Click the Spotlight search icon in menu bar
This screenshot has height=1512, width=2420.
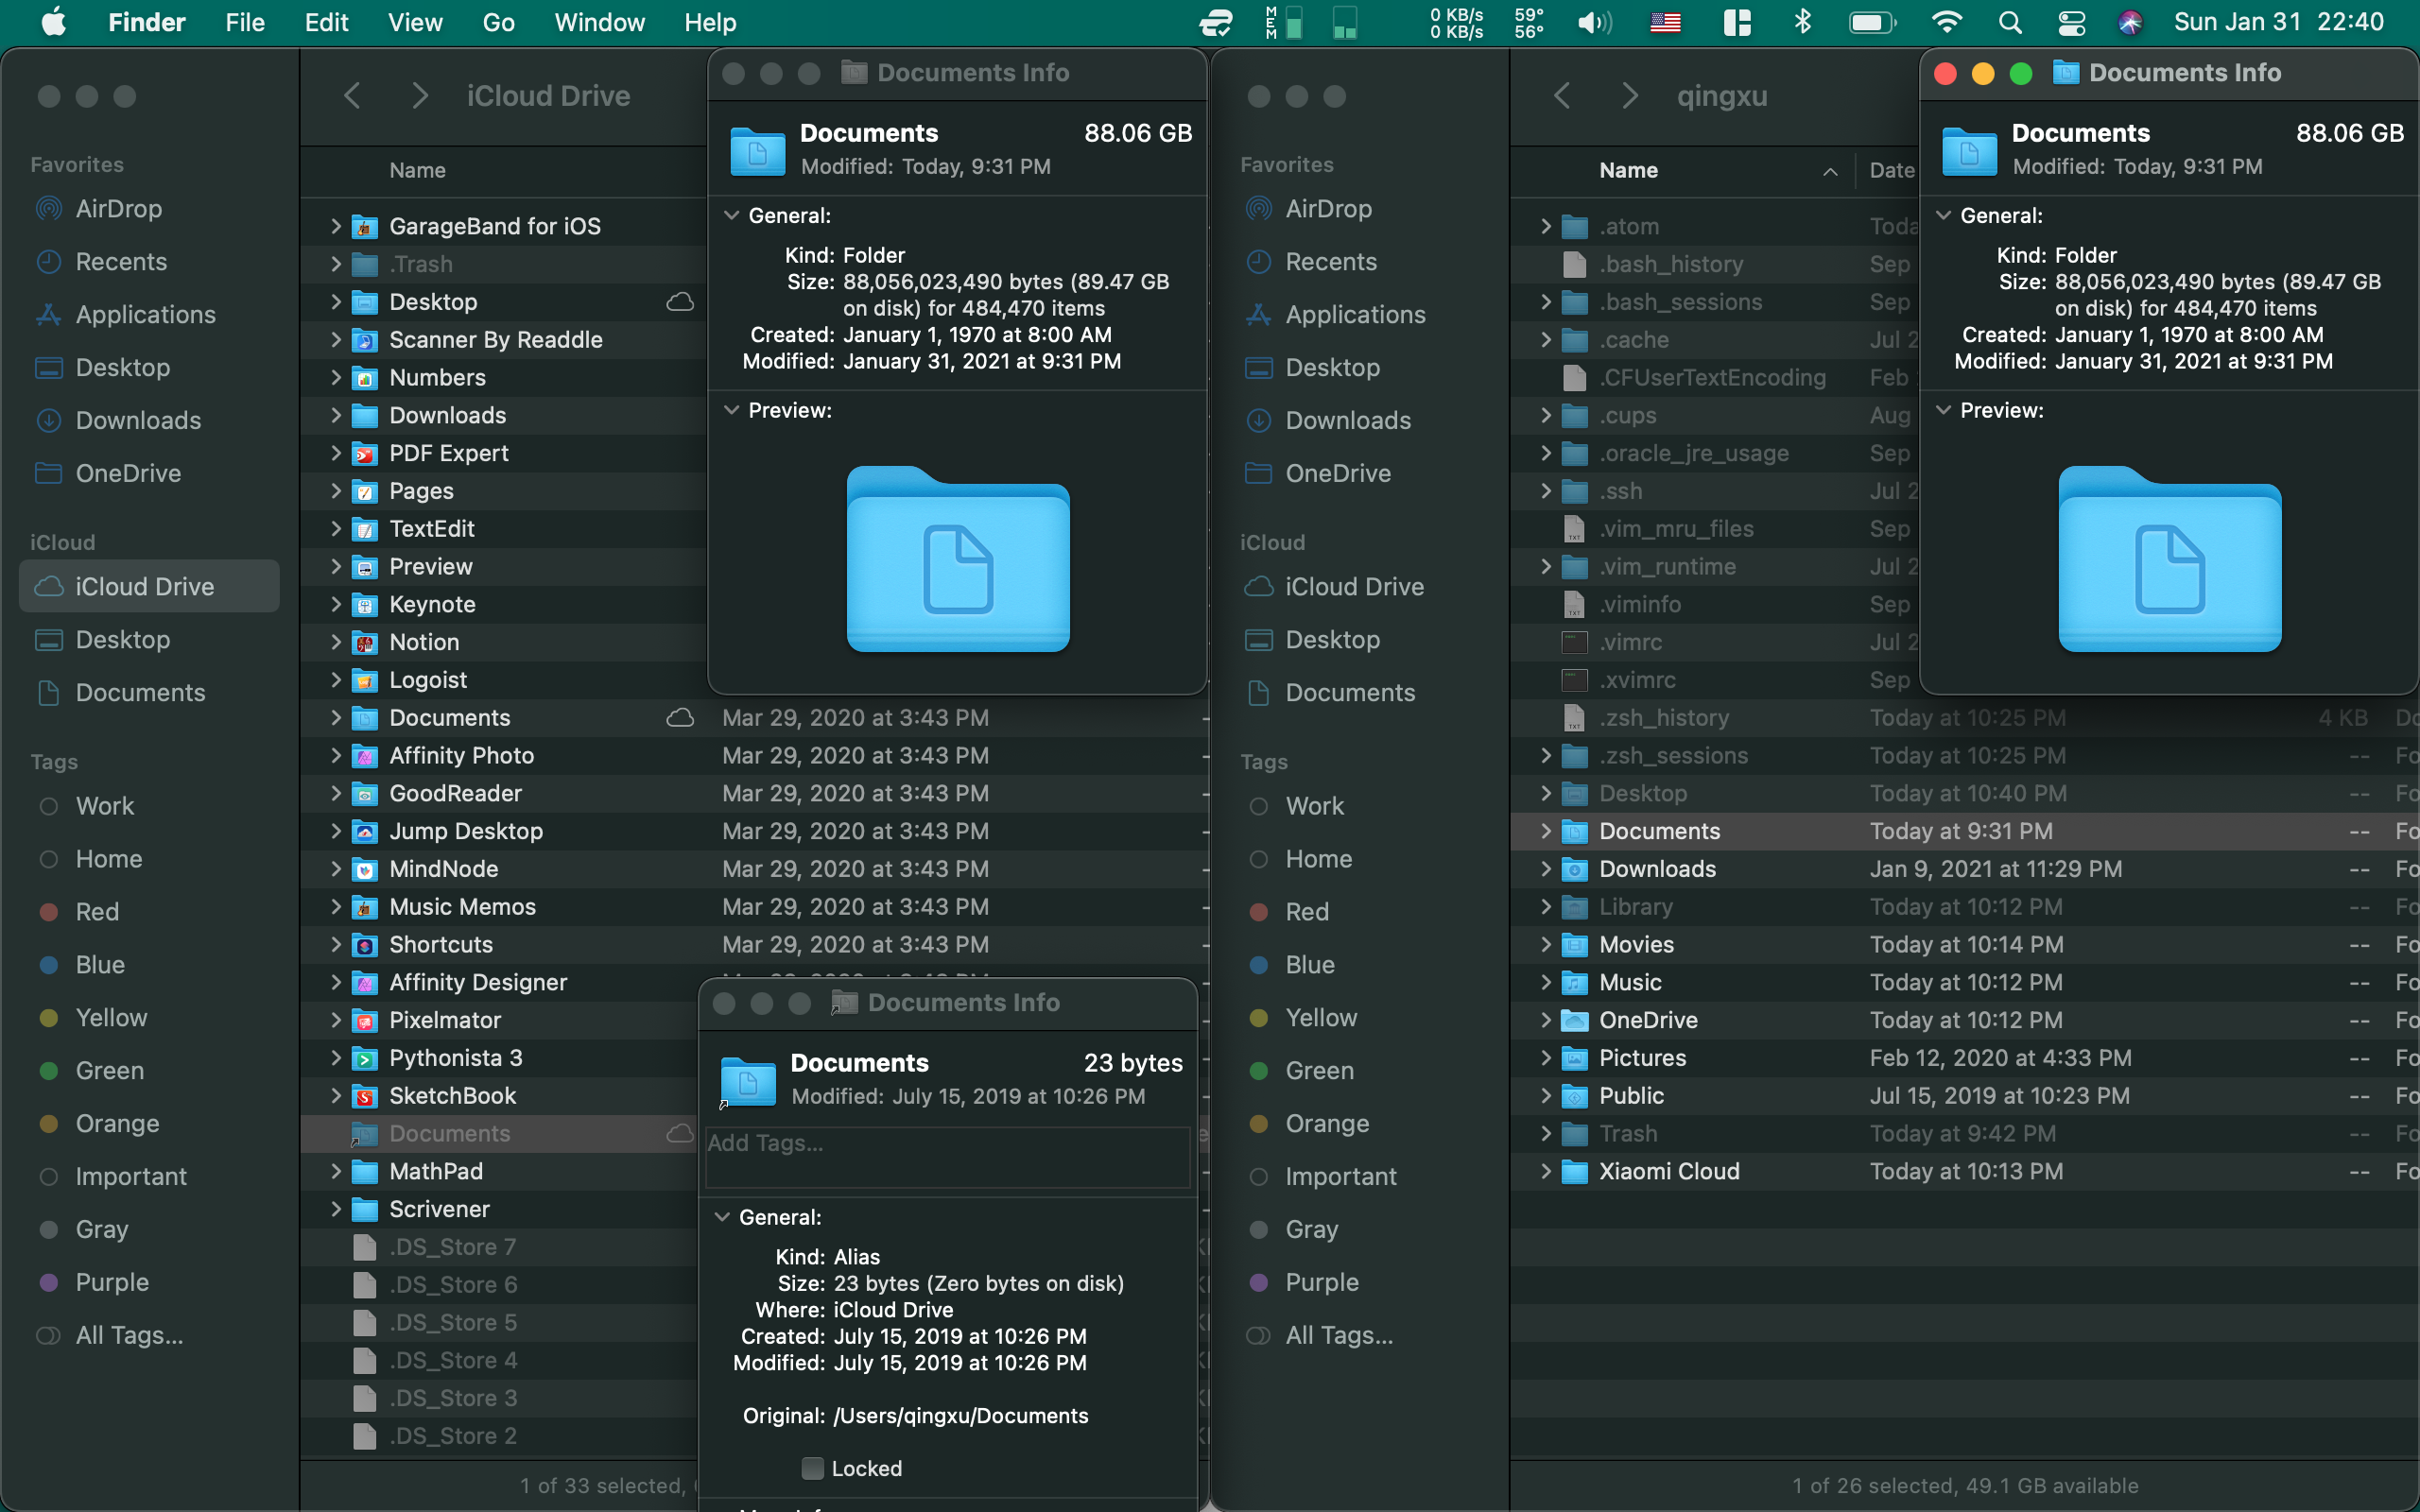[2010, 22]
